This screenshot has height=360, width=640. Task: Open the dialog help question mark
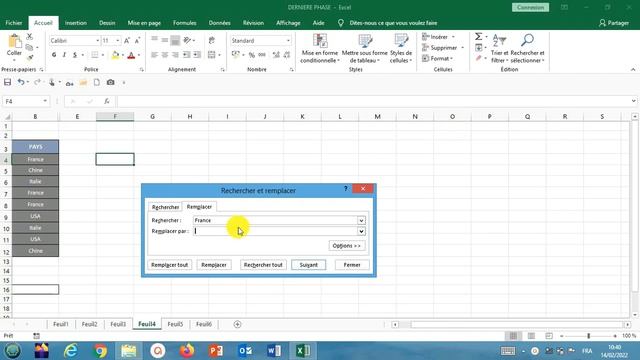click(346, 189)
